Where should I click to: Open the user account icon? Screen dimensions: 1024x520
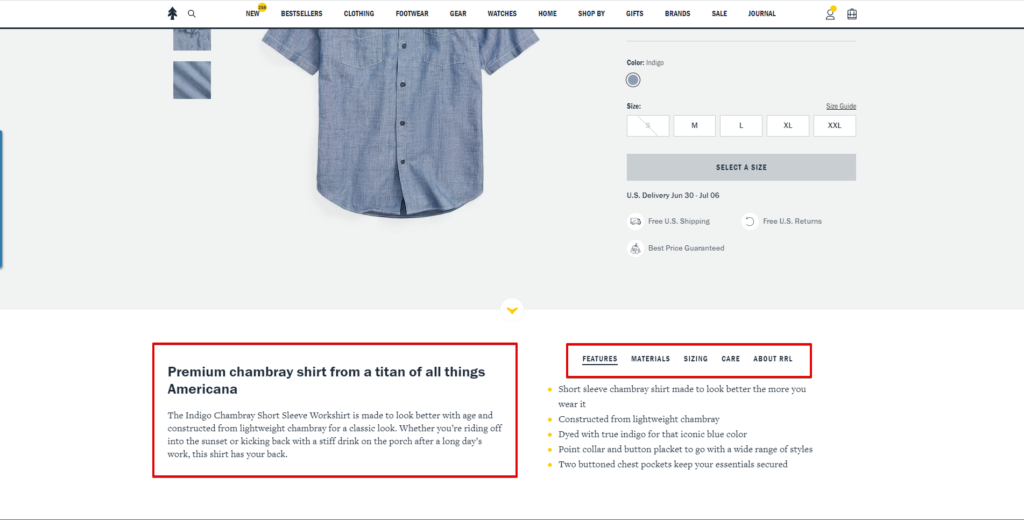830,14
